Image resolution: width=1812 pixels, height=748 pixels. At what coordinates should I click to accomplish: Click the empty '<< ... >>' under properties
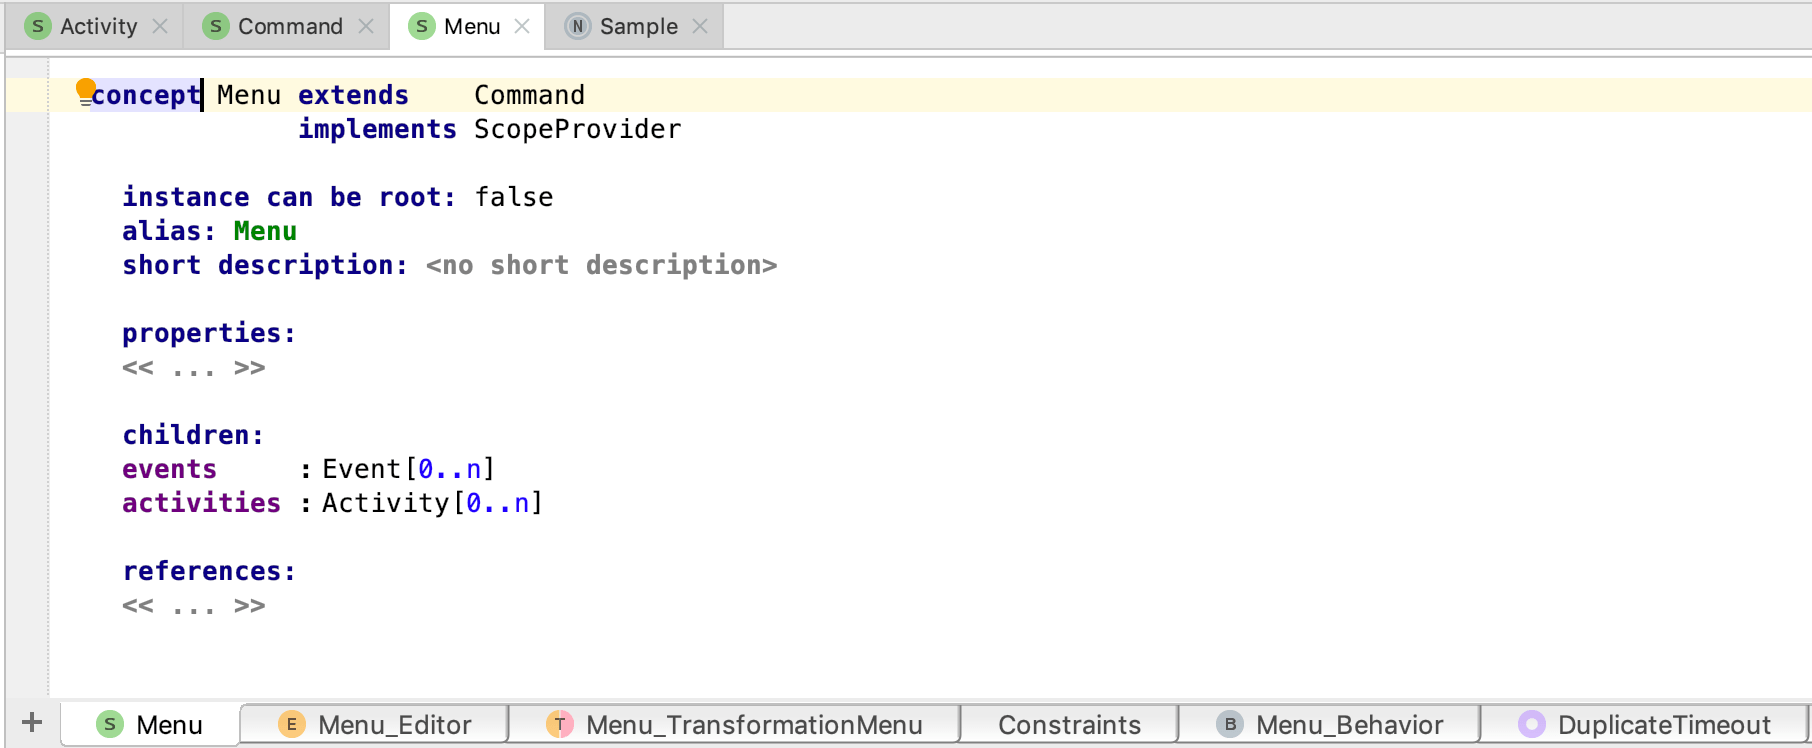[x=193, y=368]
